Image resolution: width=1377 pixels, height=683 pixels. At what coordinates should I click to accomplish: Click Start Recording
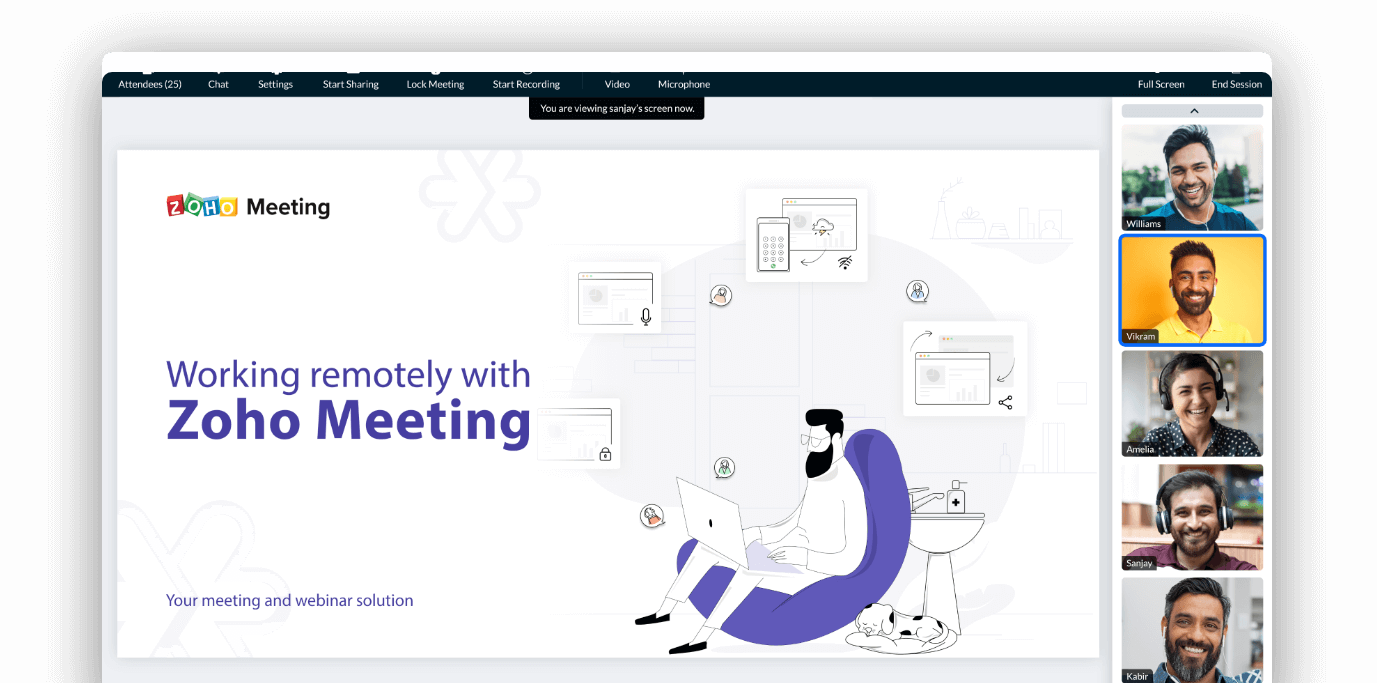[526, 84]
